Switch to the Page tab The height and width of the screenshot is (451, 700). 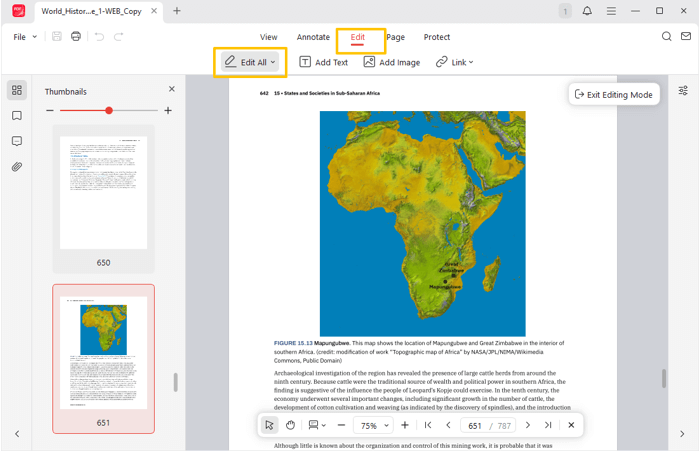396,37
